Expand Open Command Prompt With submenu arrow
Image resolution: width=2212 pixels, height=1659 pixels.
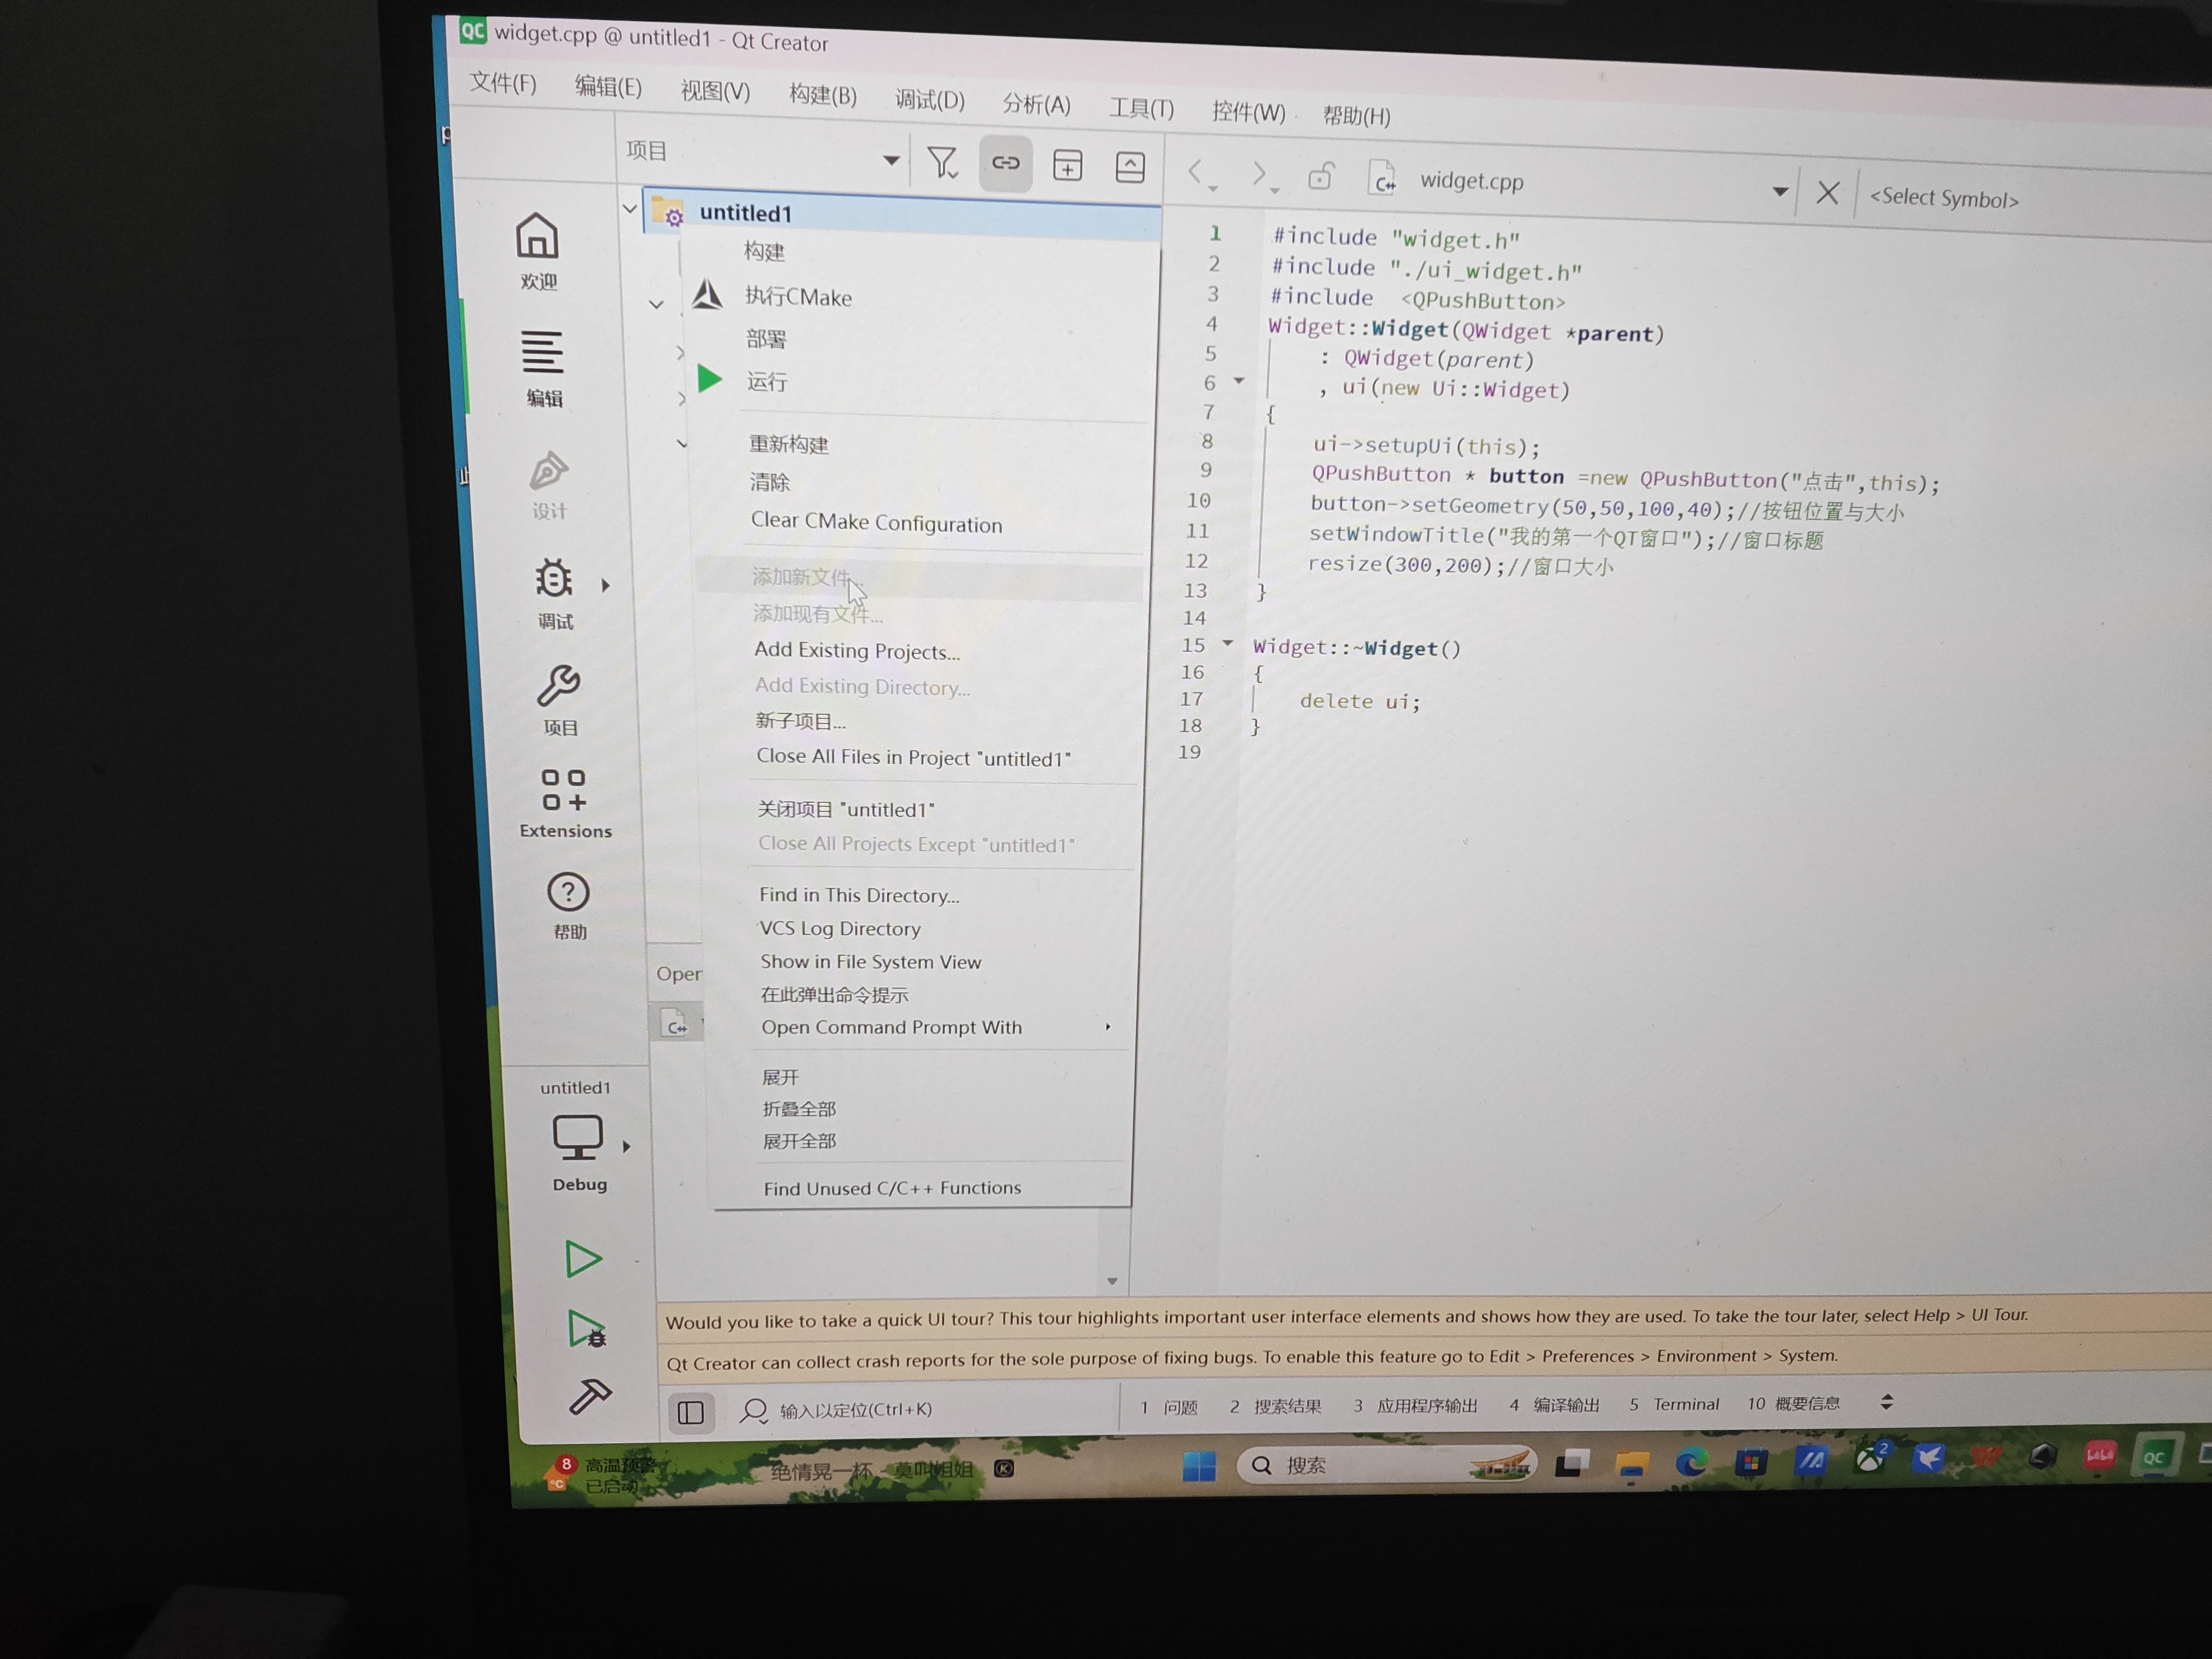(x=1108, y=1027)
